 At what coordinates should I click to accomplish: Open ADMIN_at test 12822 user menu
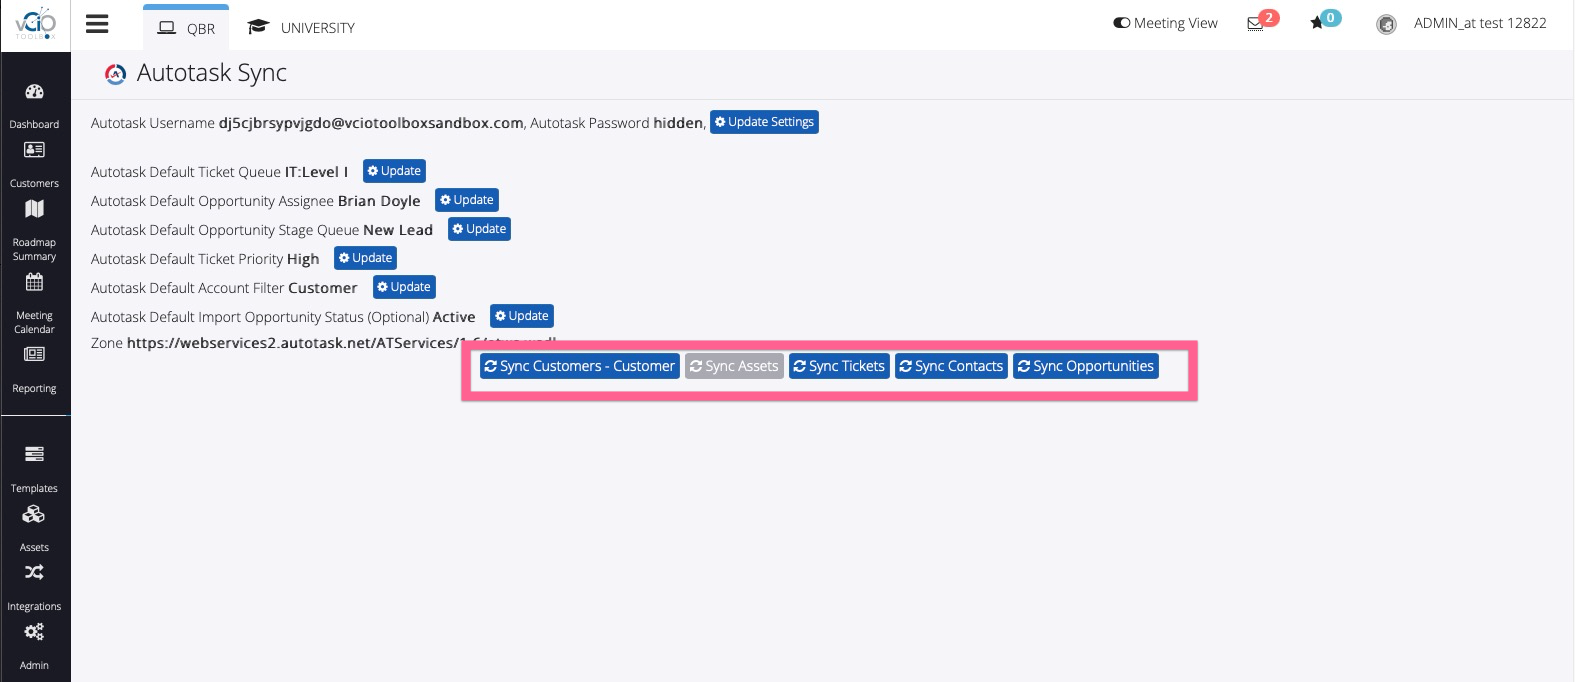(1480, 23)
